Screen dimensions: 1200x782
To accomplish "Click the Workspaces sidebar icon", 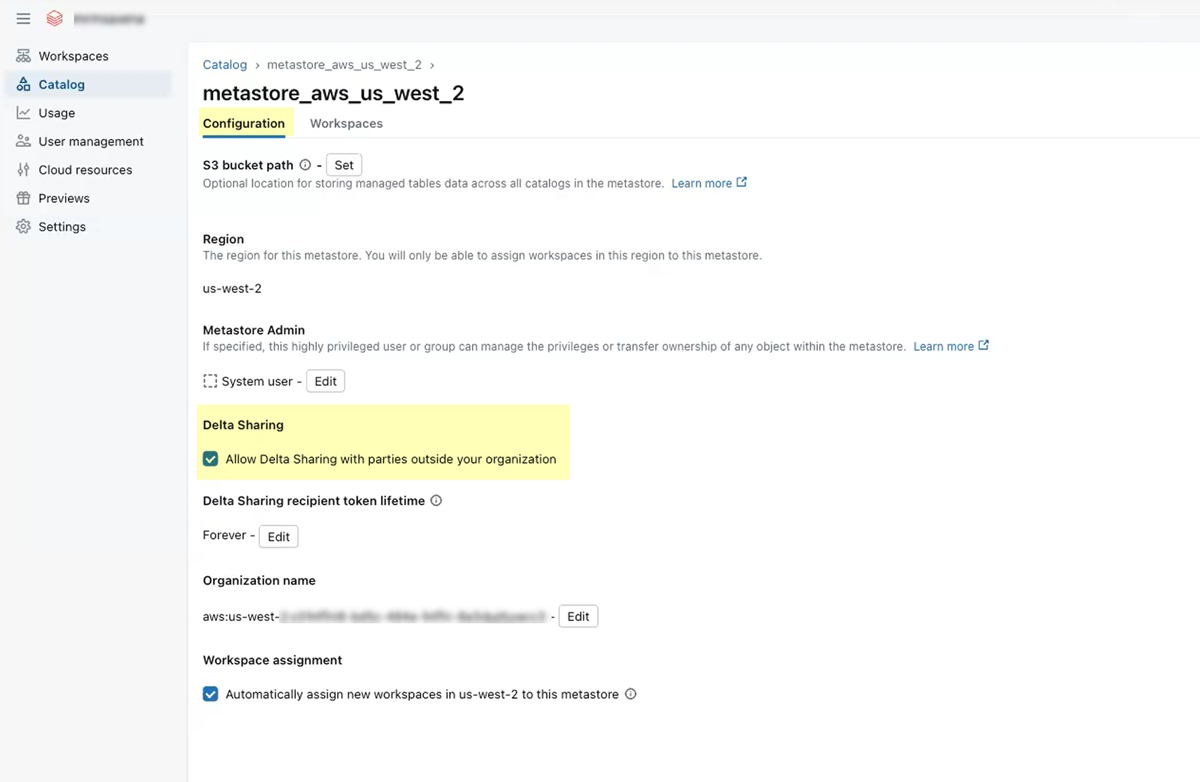I will (23, 56).
